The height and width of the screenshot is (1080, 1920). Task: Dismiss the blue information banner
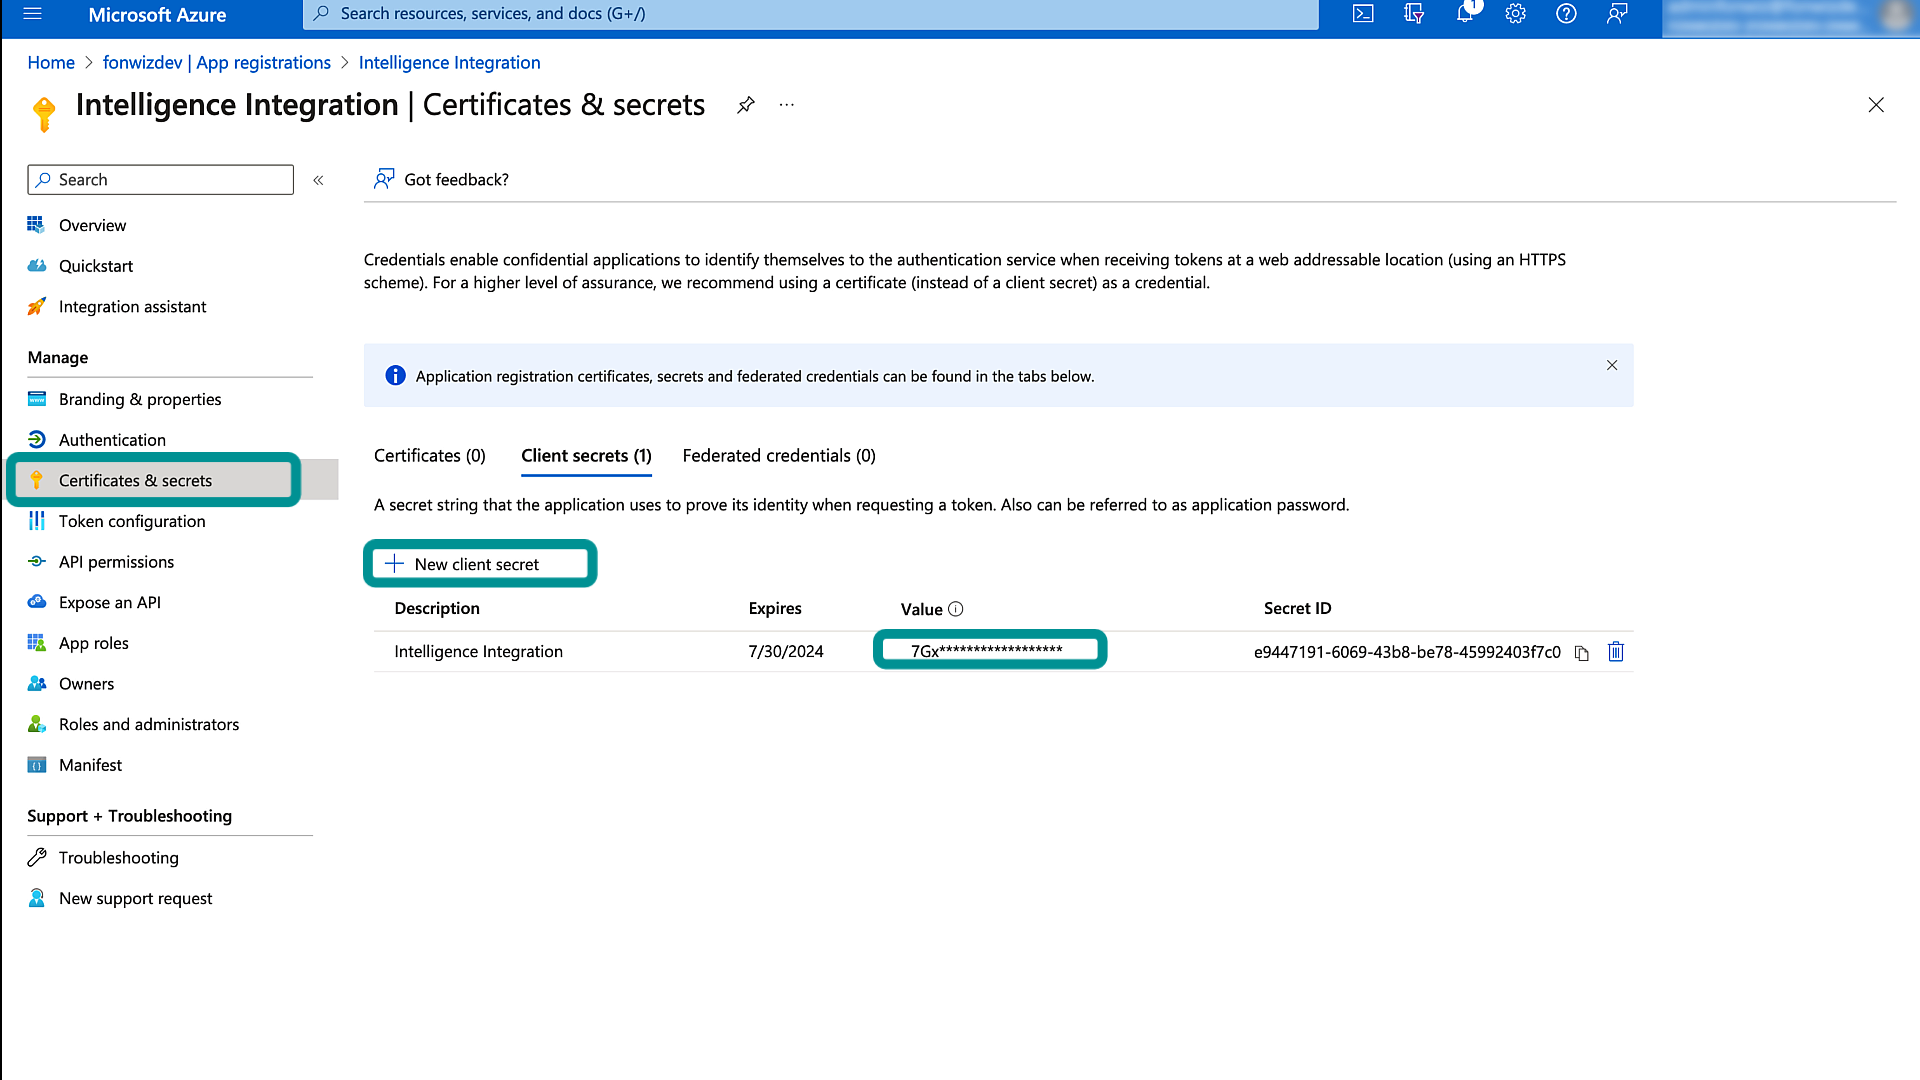1612,365
